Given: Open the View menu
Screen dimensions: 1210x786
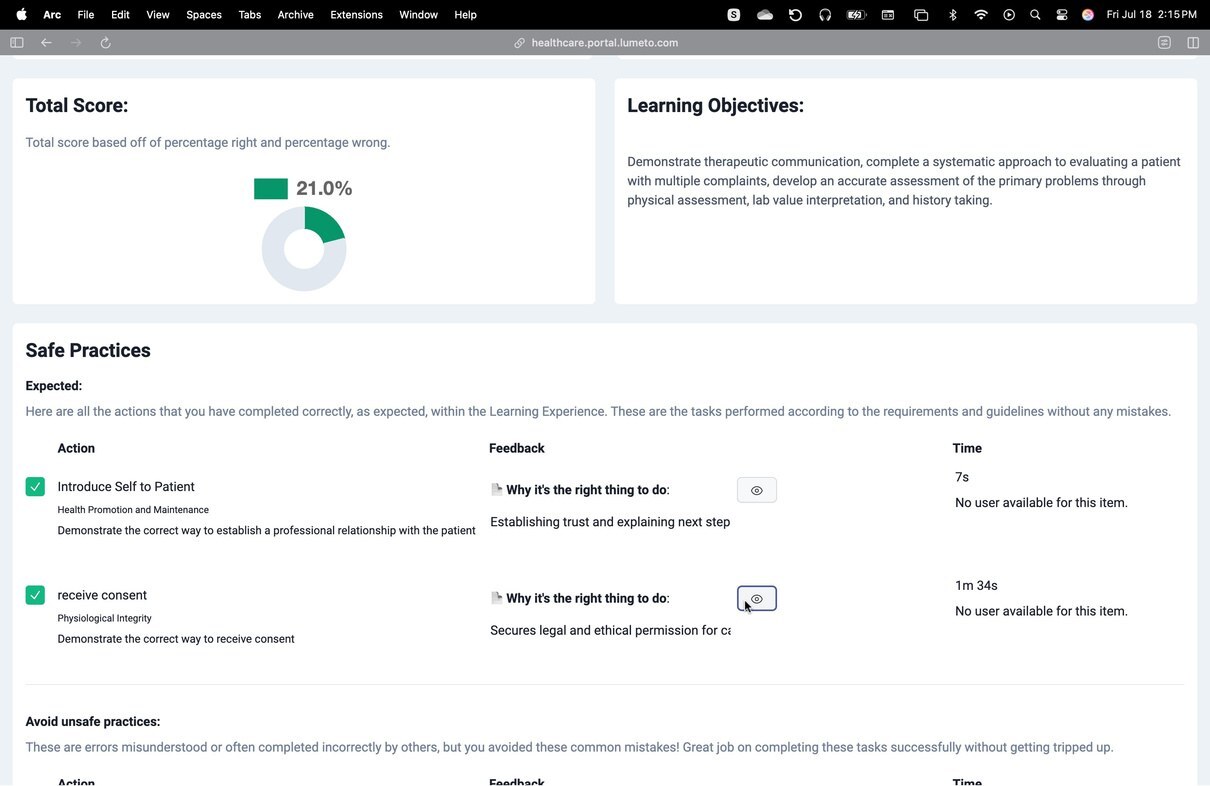Looking at the screenshot, I should 158,15.
